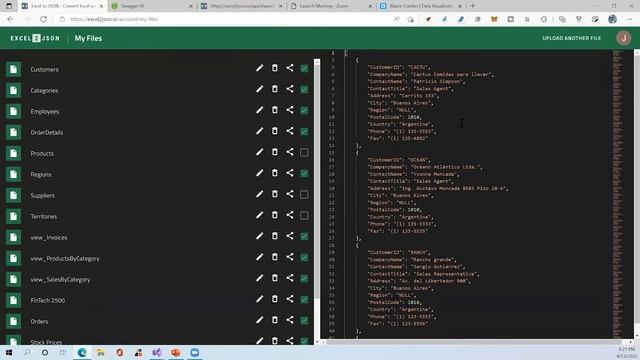Edit the Categories file
Screen dimensions: 640x360
[x=260, y=89]
